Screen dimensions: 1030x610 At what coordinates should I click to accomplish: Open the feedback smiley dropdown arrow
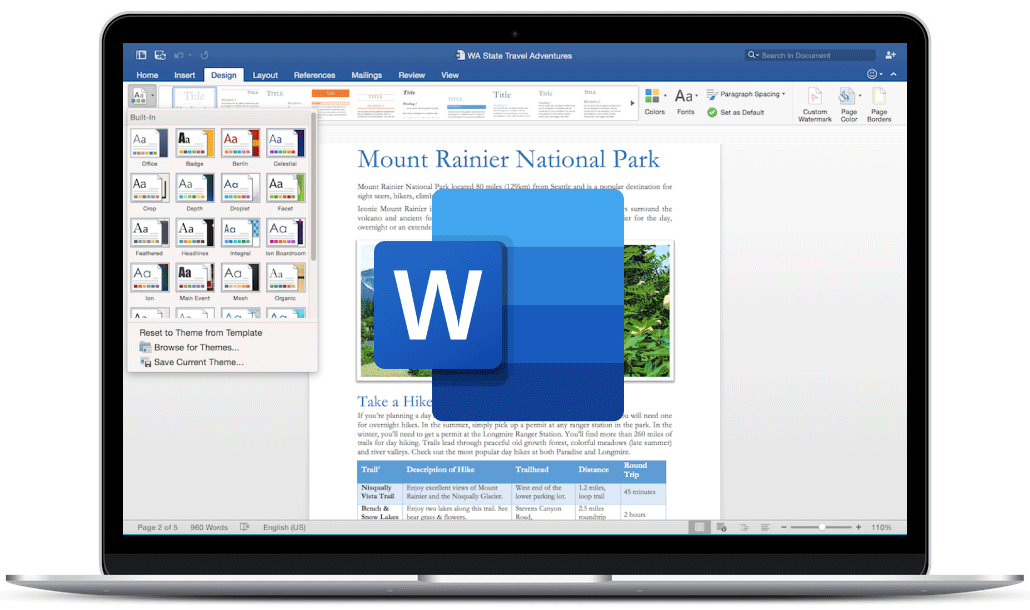coord(881,74)
